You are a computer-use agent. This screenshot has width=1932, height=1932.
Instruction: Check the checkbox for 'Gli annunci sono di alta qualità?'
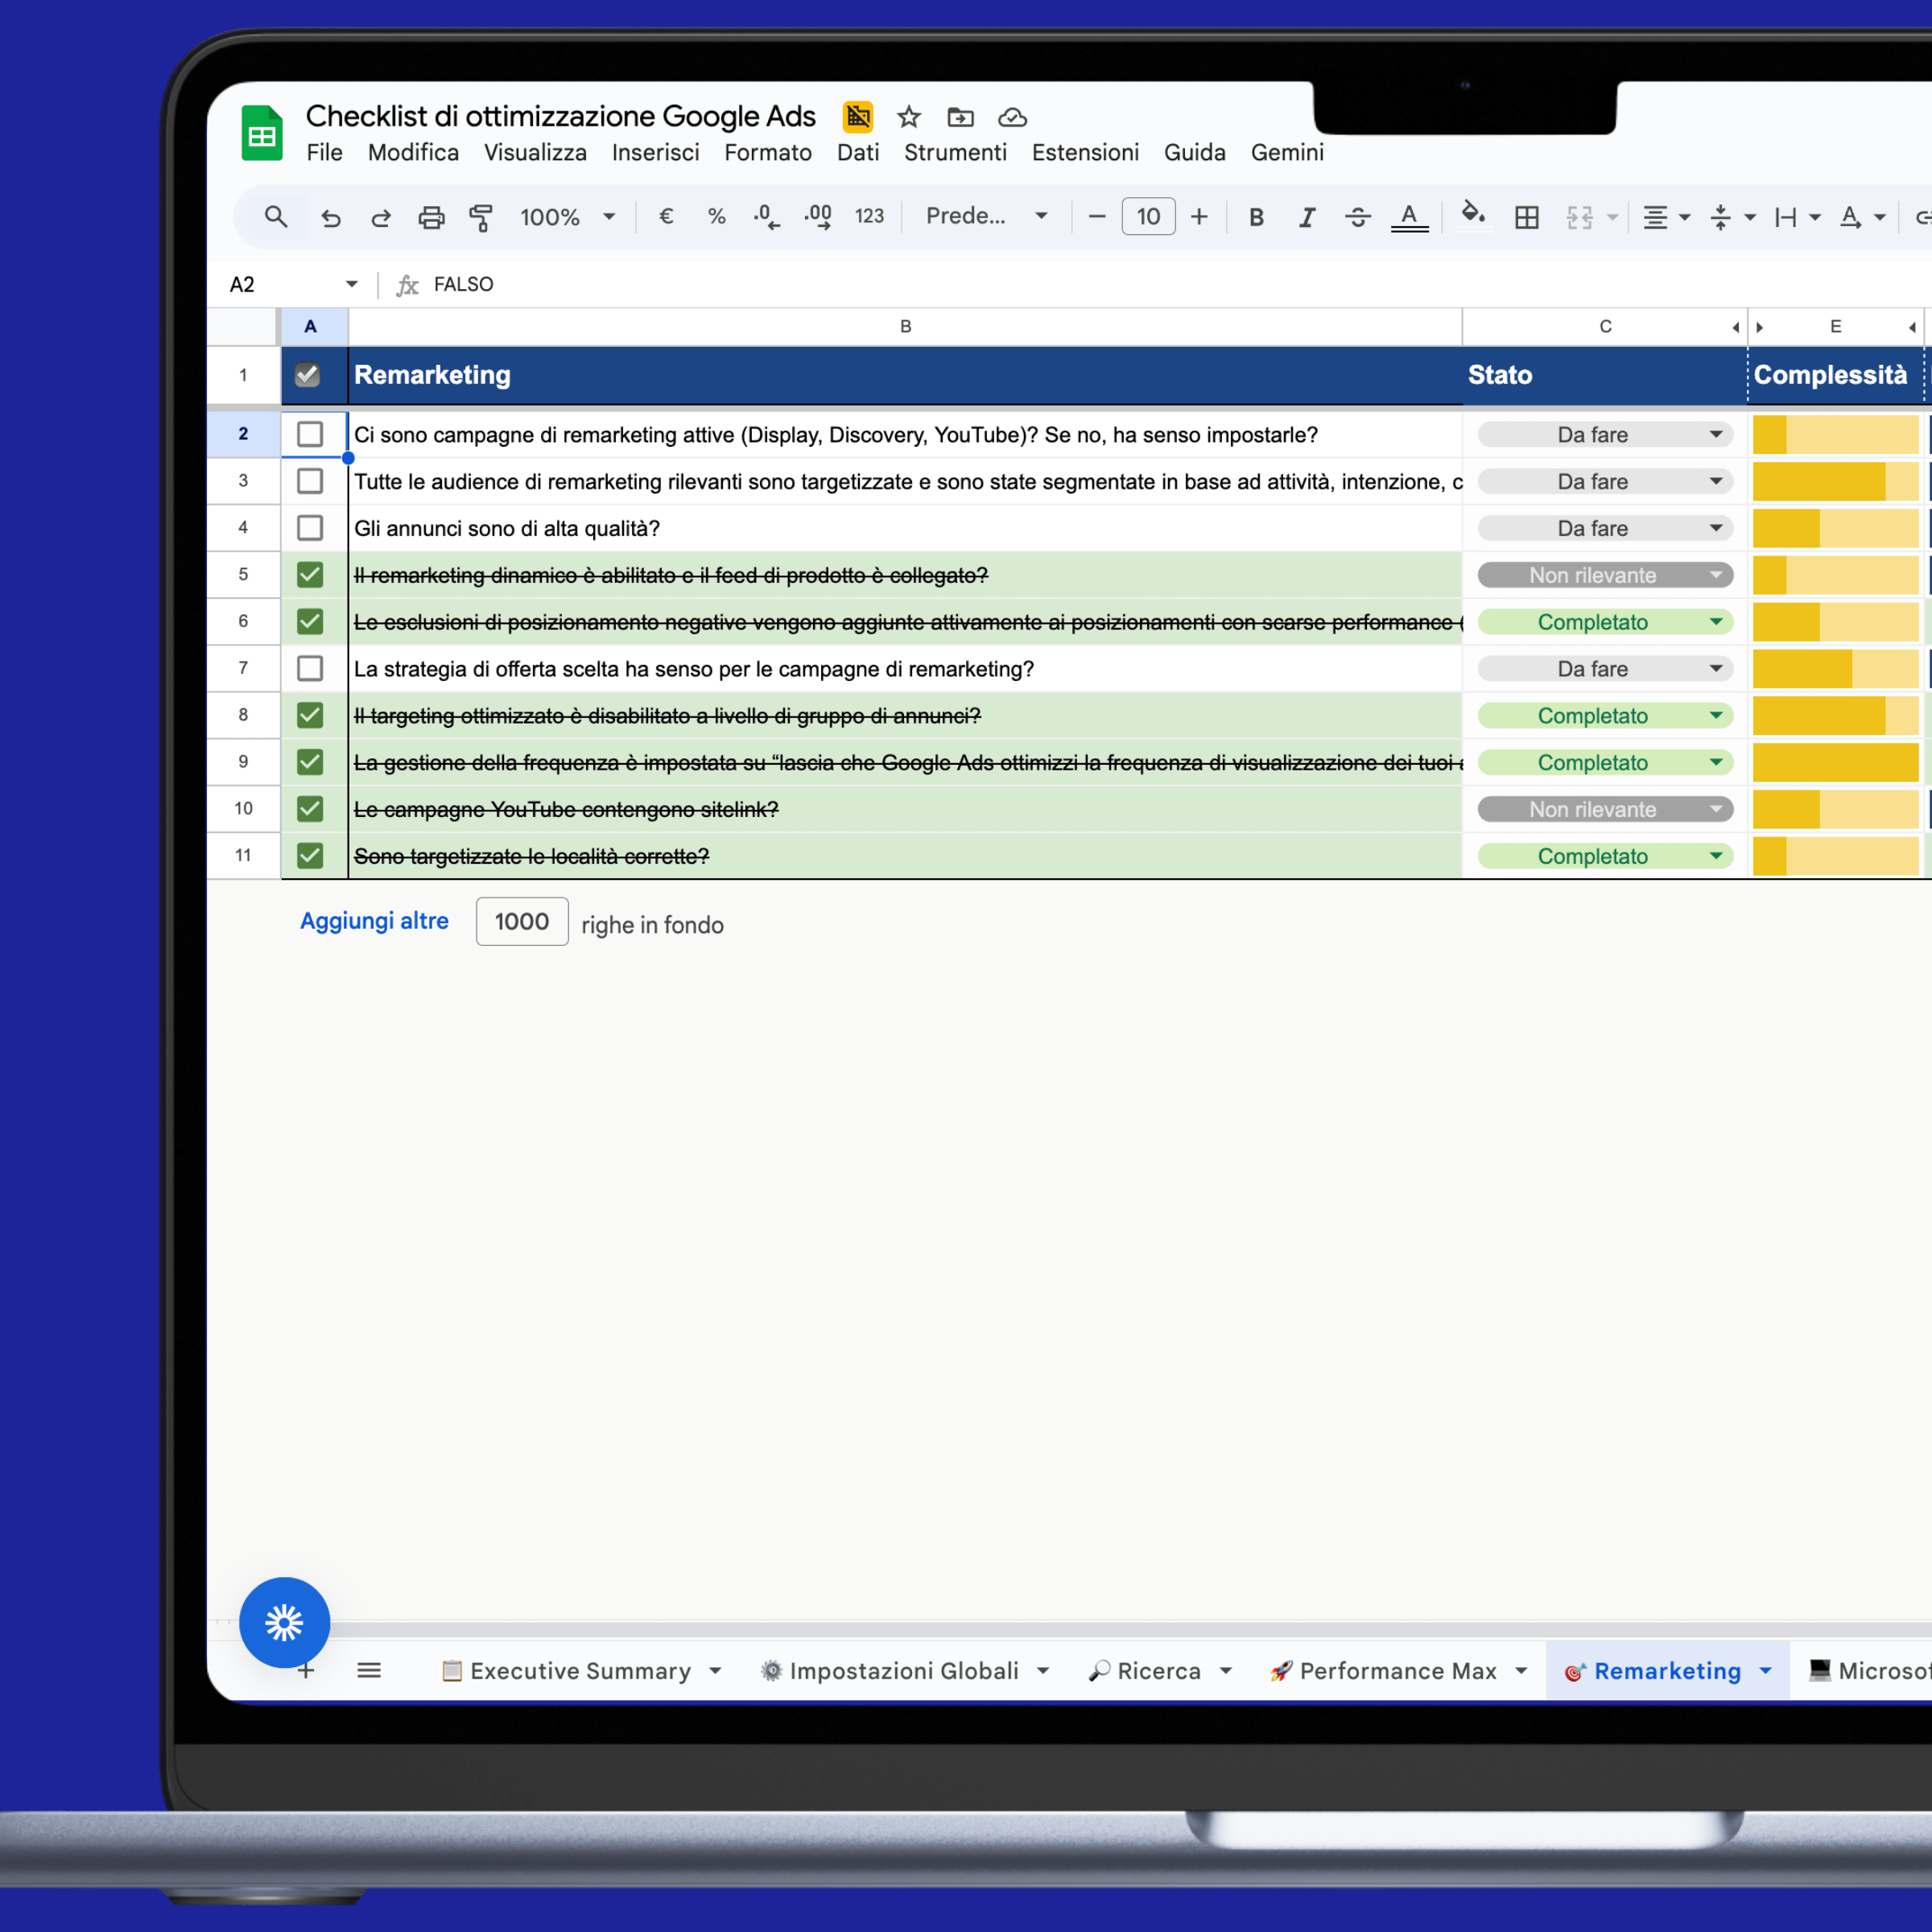point(310,528)
